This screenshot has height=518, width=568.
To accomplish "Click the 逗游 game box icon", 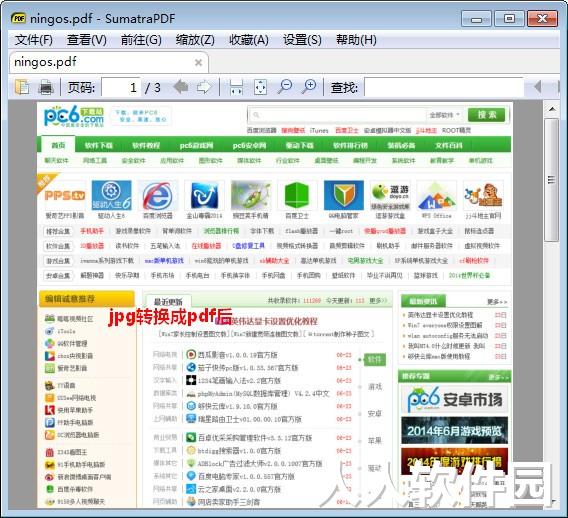I will pos(390,196).
